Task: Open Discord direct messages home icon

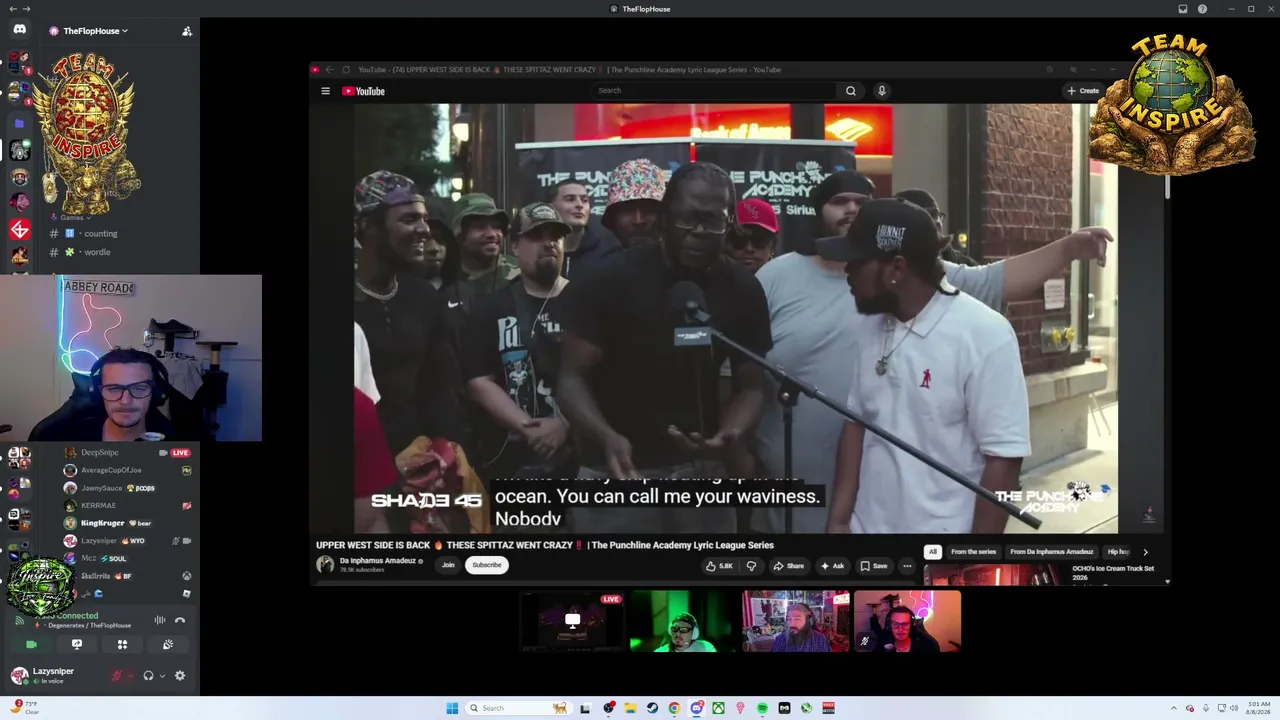Action: [x=19, y=30]
